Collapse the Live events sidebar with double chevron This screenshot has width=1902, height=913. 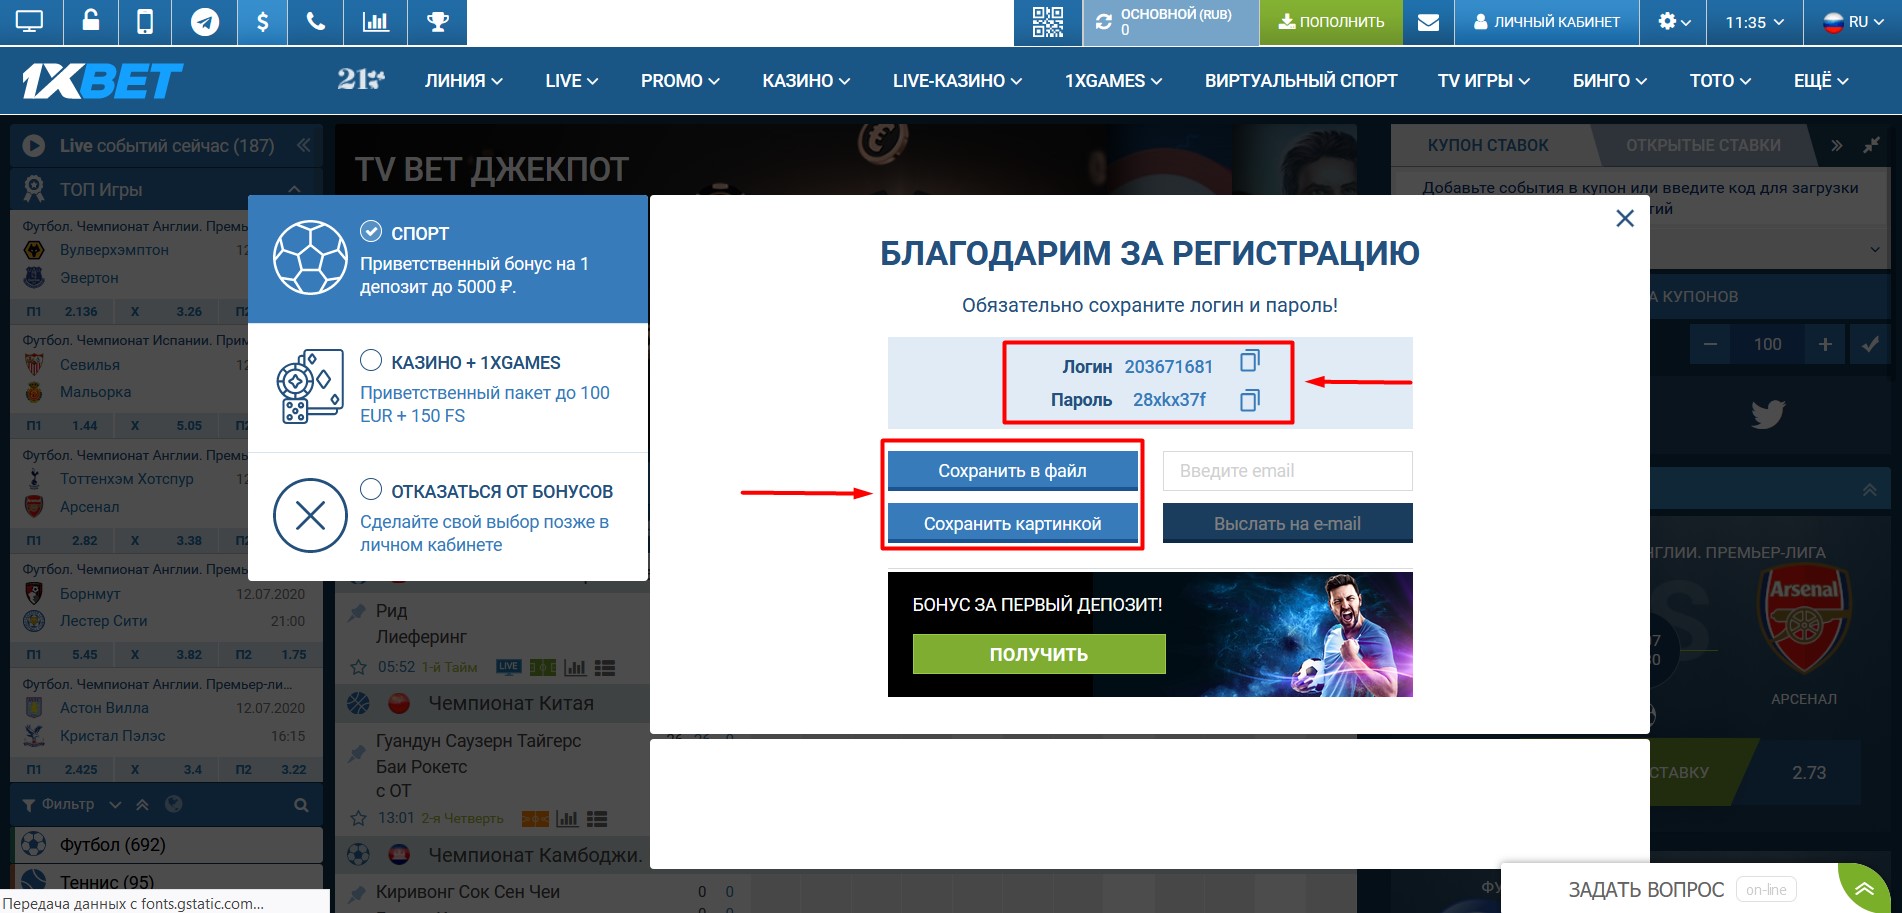[303, 145]
